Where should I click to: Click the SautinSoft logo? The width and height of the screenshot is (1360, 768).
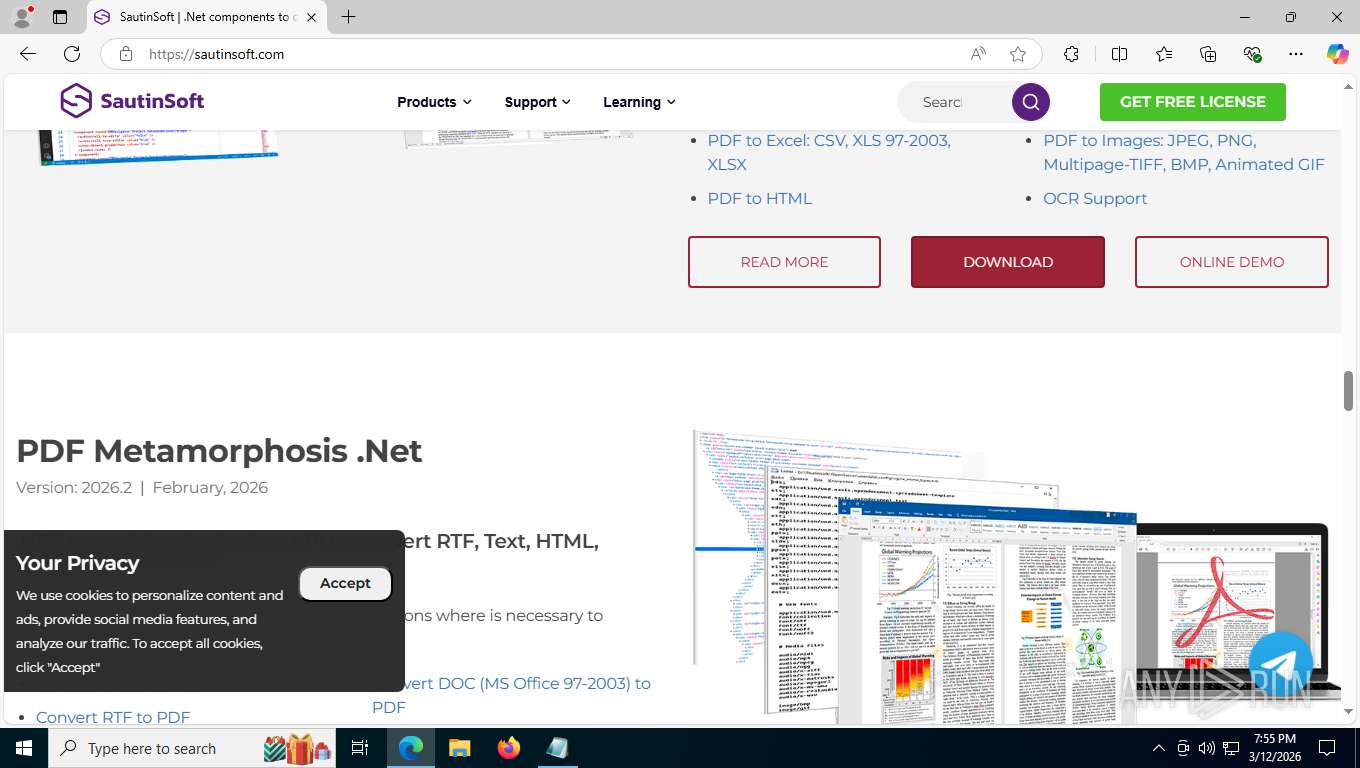click(132, 101)
